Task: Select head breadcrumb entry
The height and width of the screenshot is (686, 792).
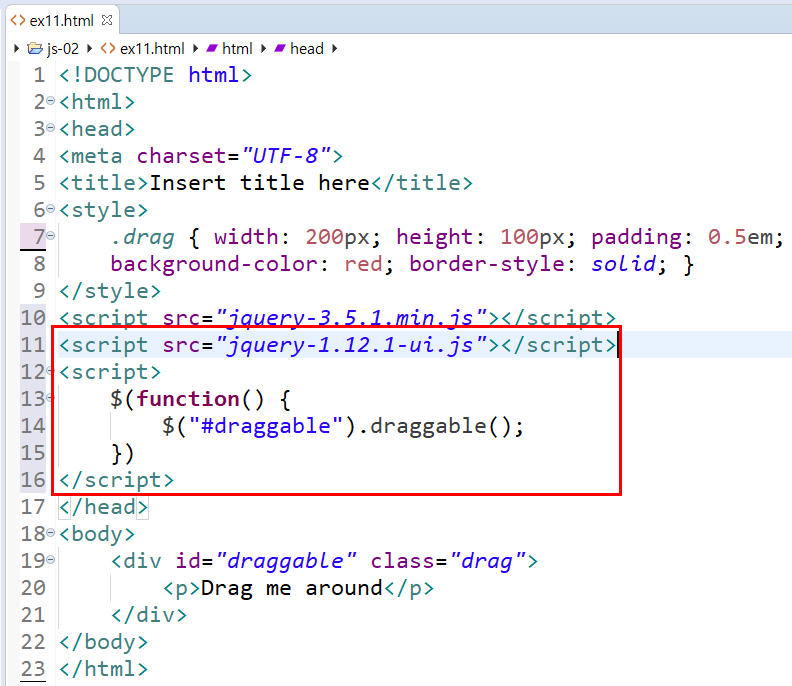Action: coord(307,48)
